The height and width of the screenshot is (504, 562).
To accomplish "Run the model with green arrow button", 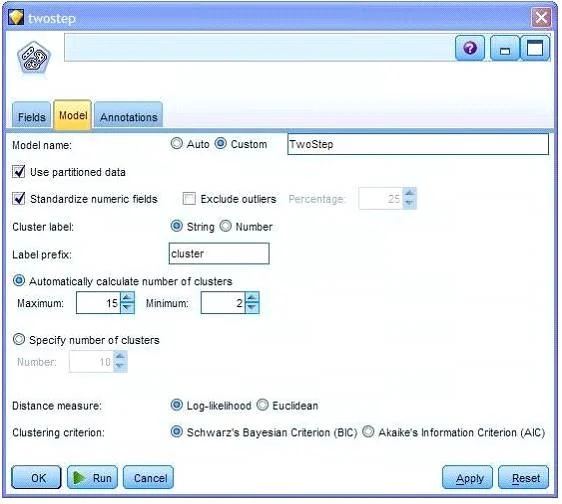I will coord(92,477).
